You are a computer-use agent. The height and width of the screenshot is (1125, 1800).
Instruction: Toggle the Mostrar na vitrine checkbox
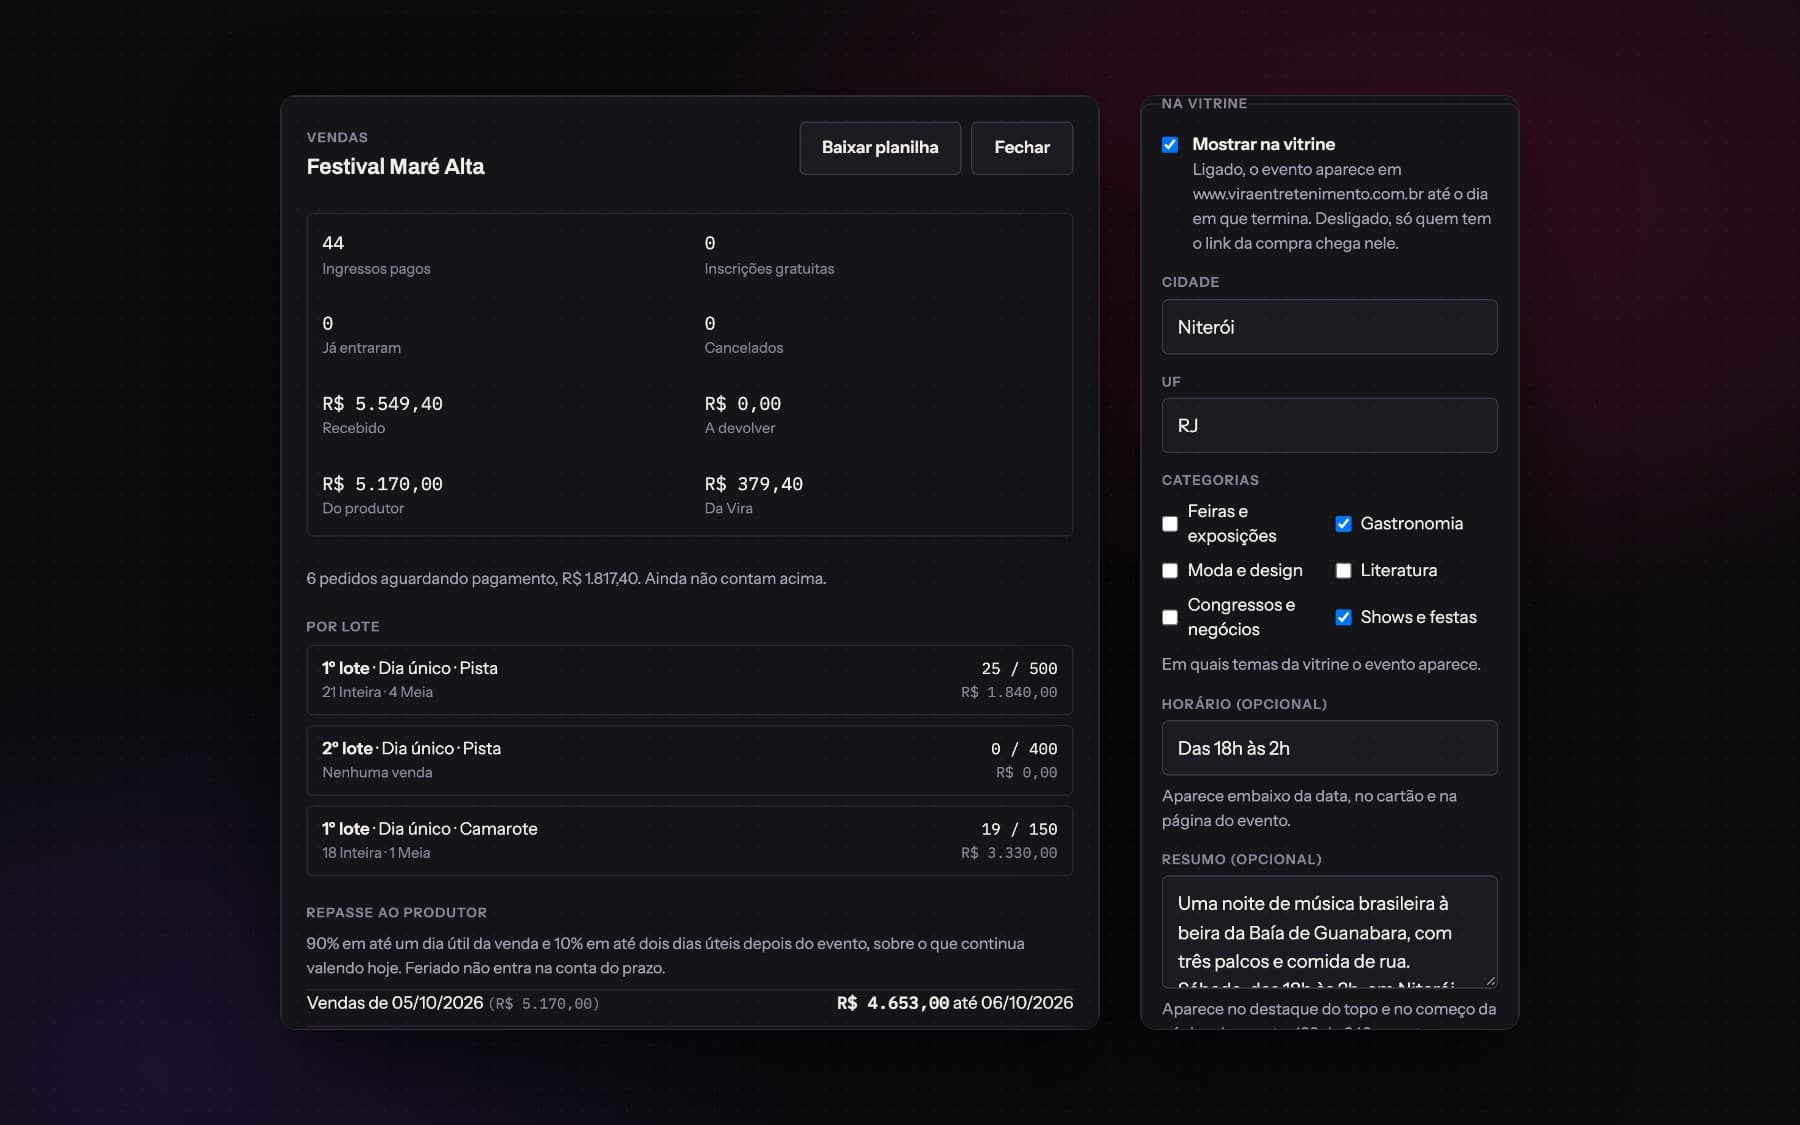(1170, 145)
